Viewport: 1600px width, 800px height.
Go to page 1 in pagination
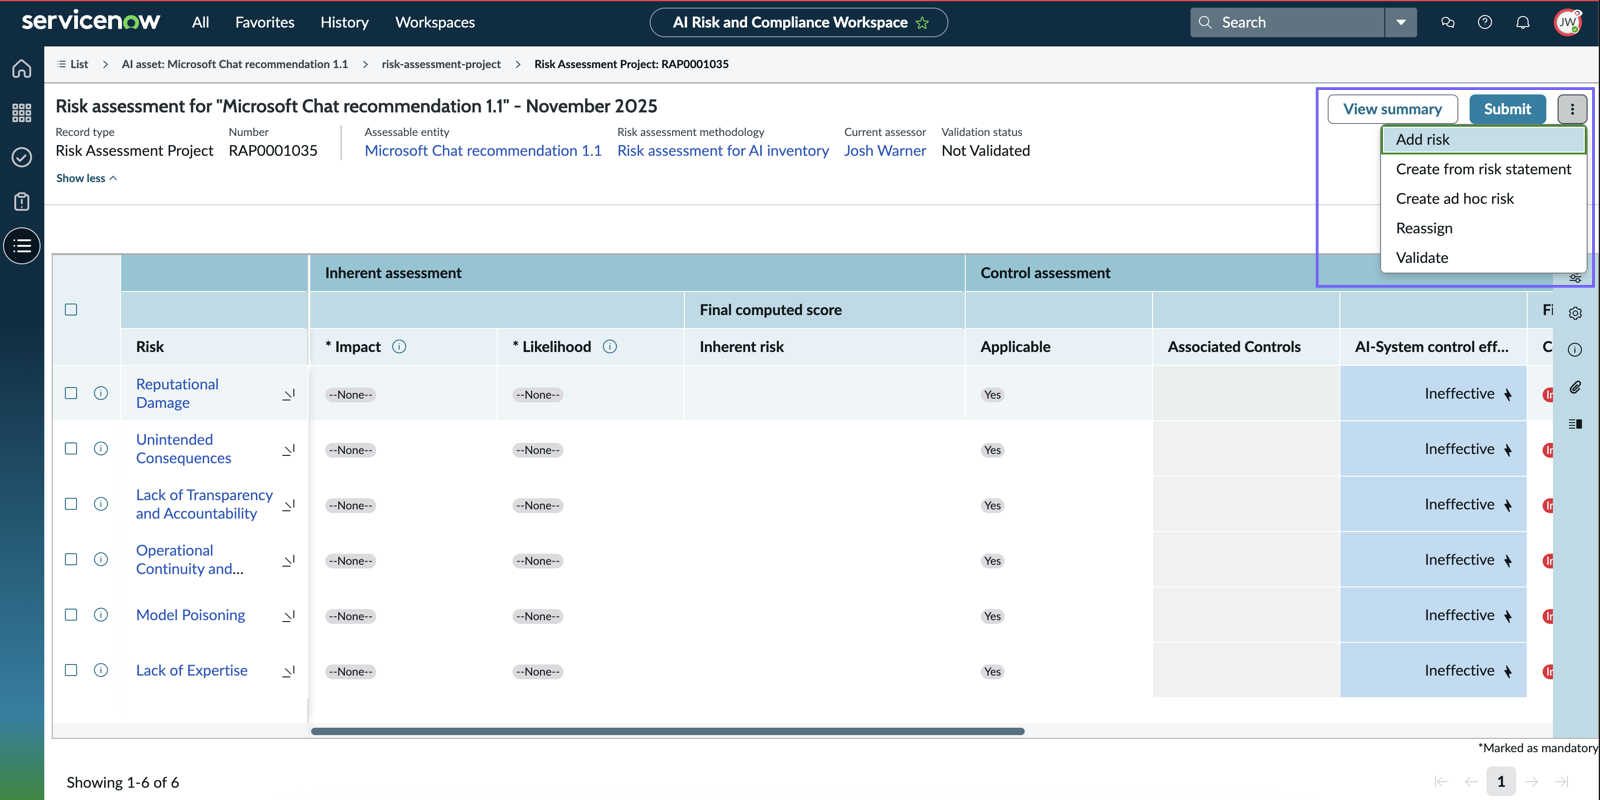(1500, 782)
